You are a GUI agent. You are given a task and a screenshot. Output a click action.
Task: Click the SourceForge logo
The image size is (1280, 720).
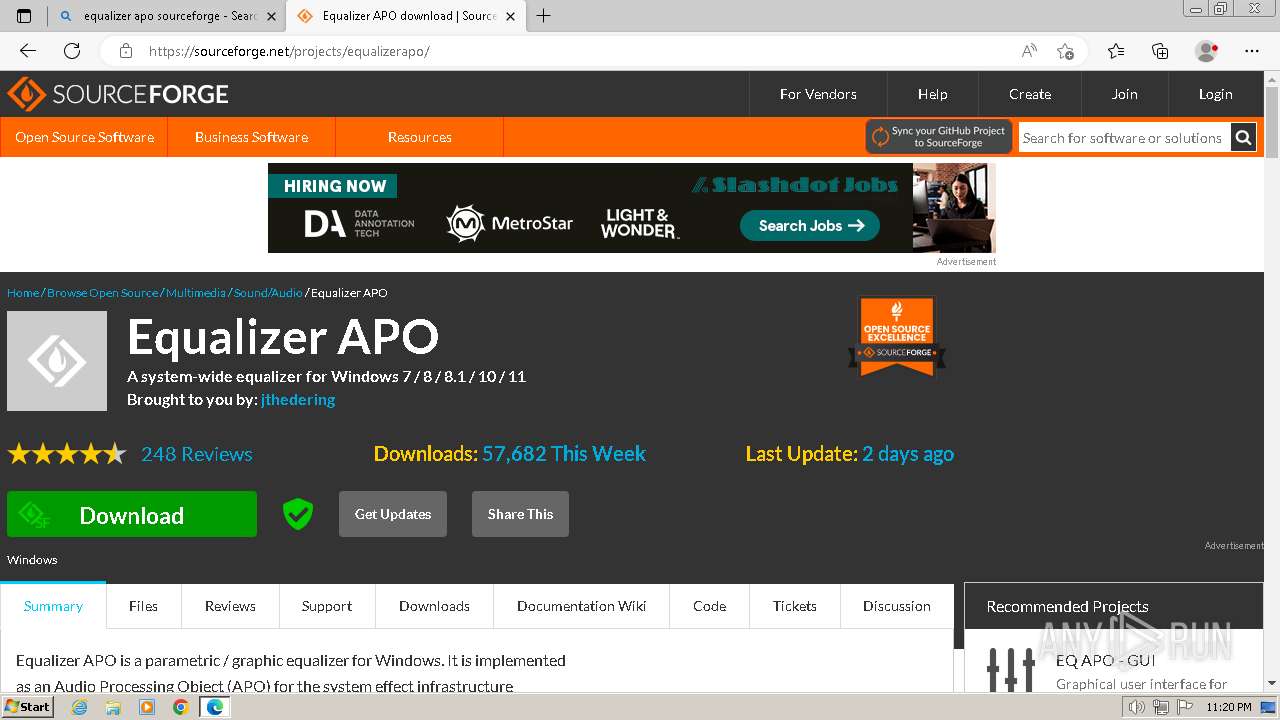tap(118, 94)
